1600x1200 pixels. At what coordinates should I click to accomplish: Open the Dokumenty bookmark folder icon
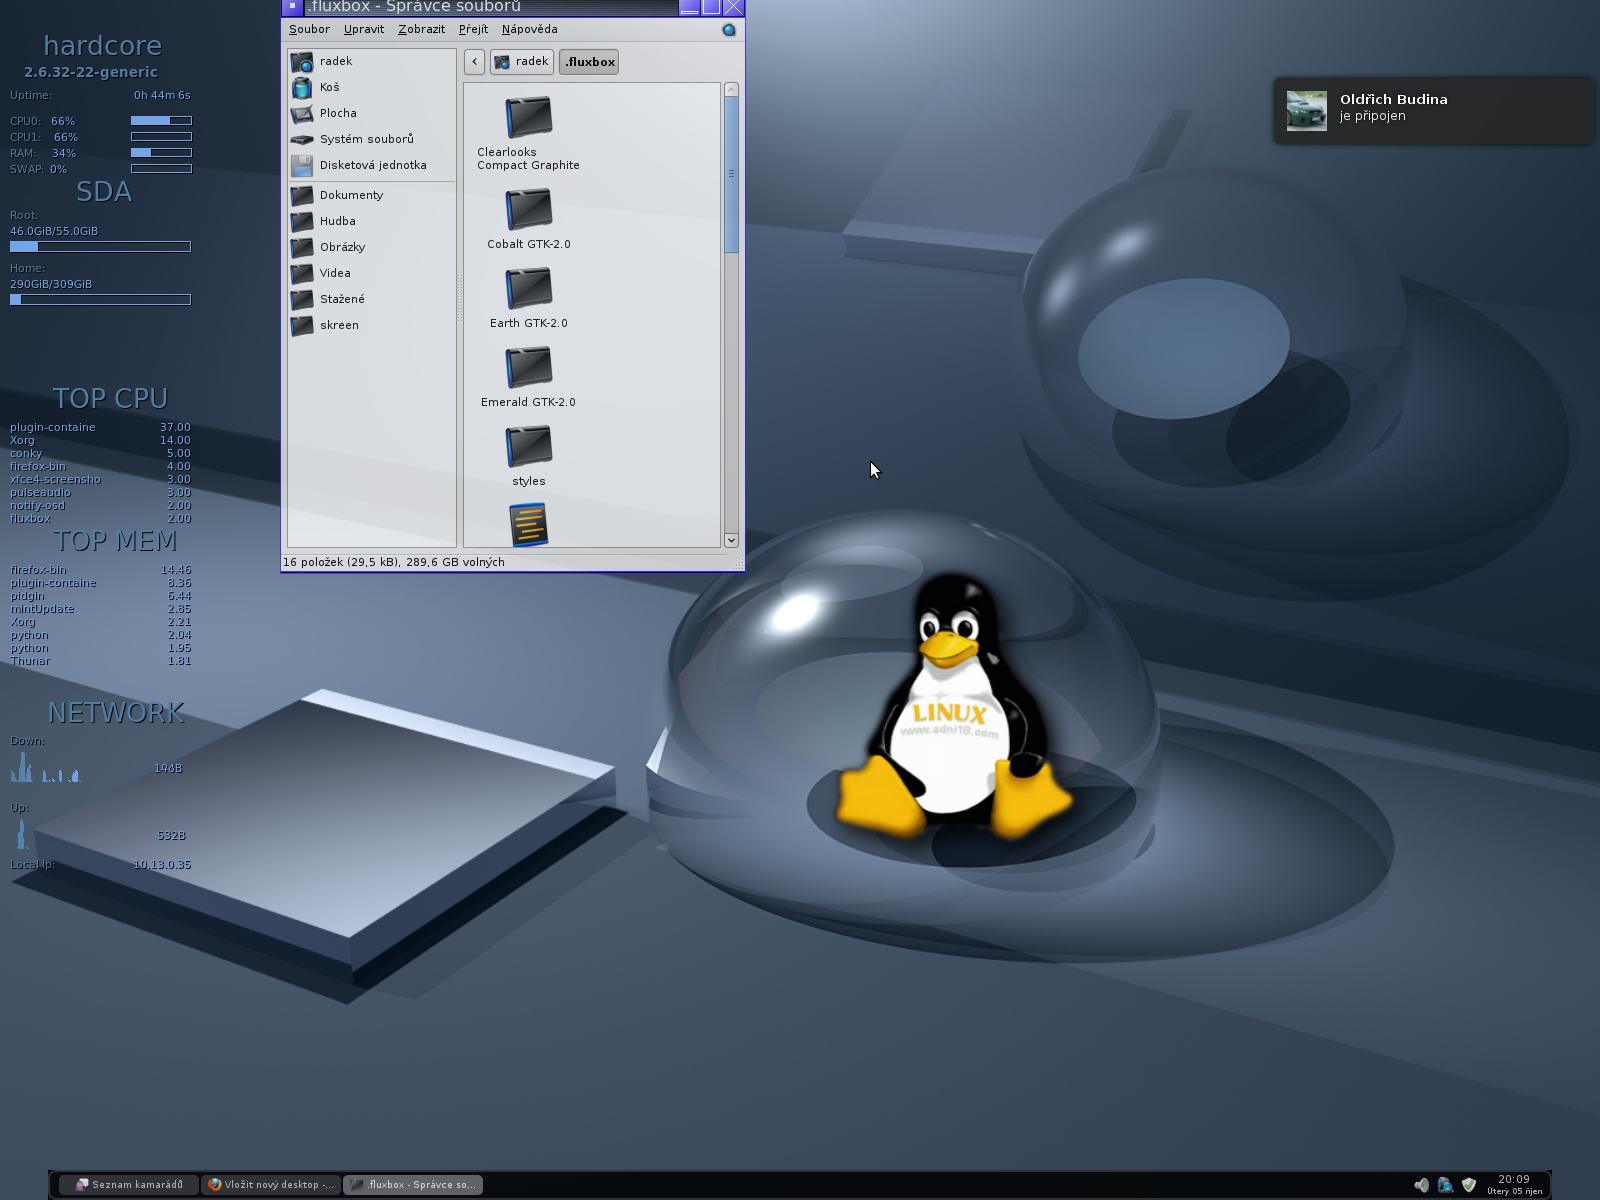[x=302, y=195]
